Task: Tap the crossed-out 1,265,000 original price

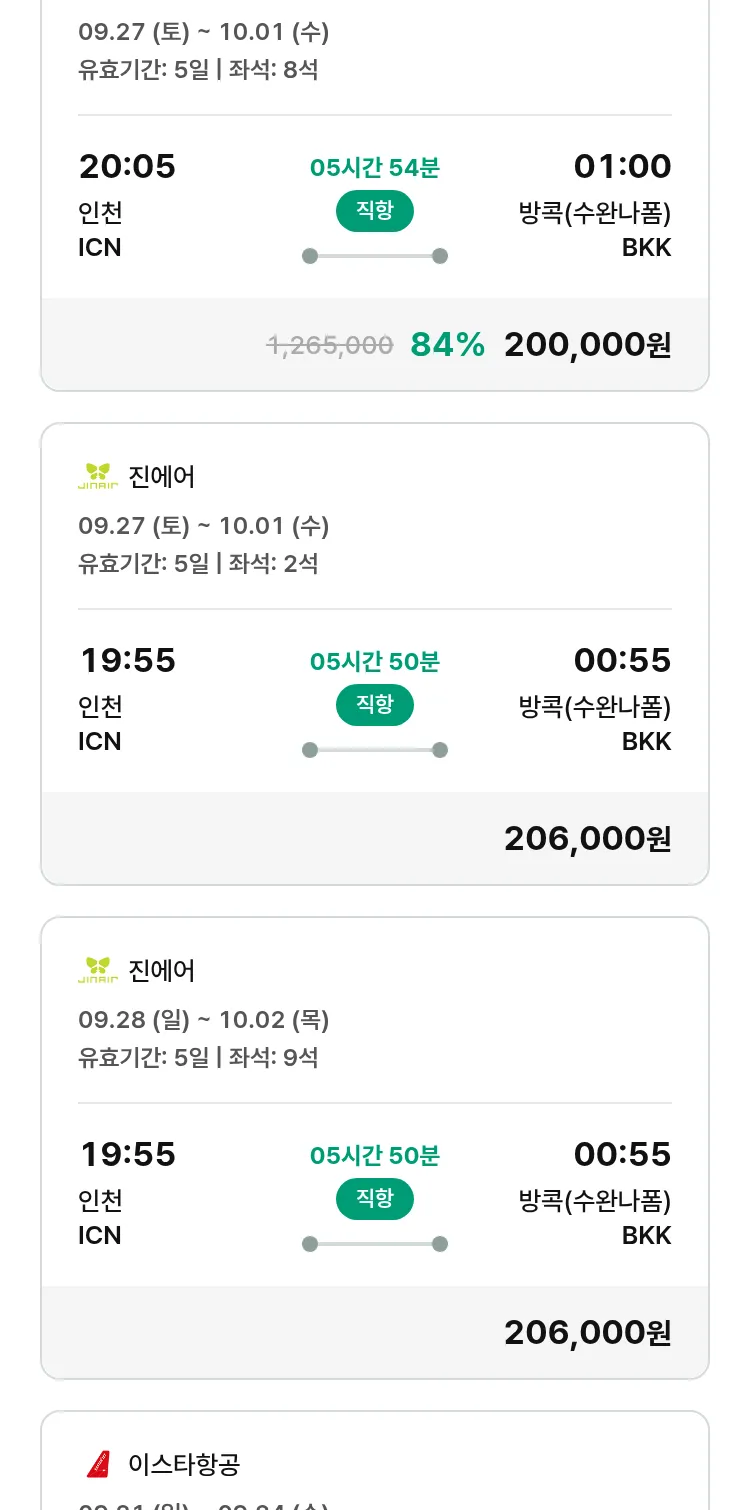Action: pos(329,346)
